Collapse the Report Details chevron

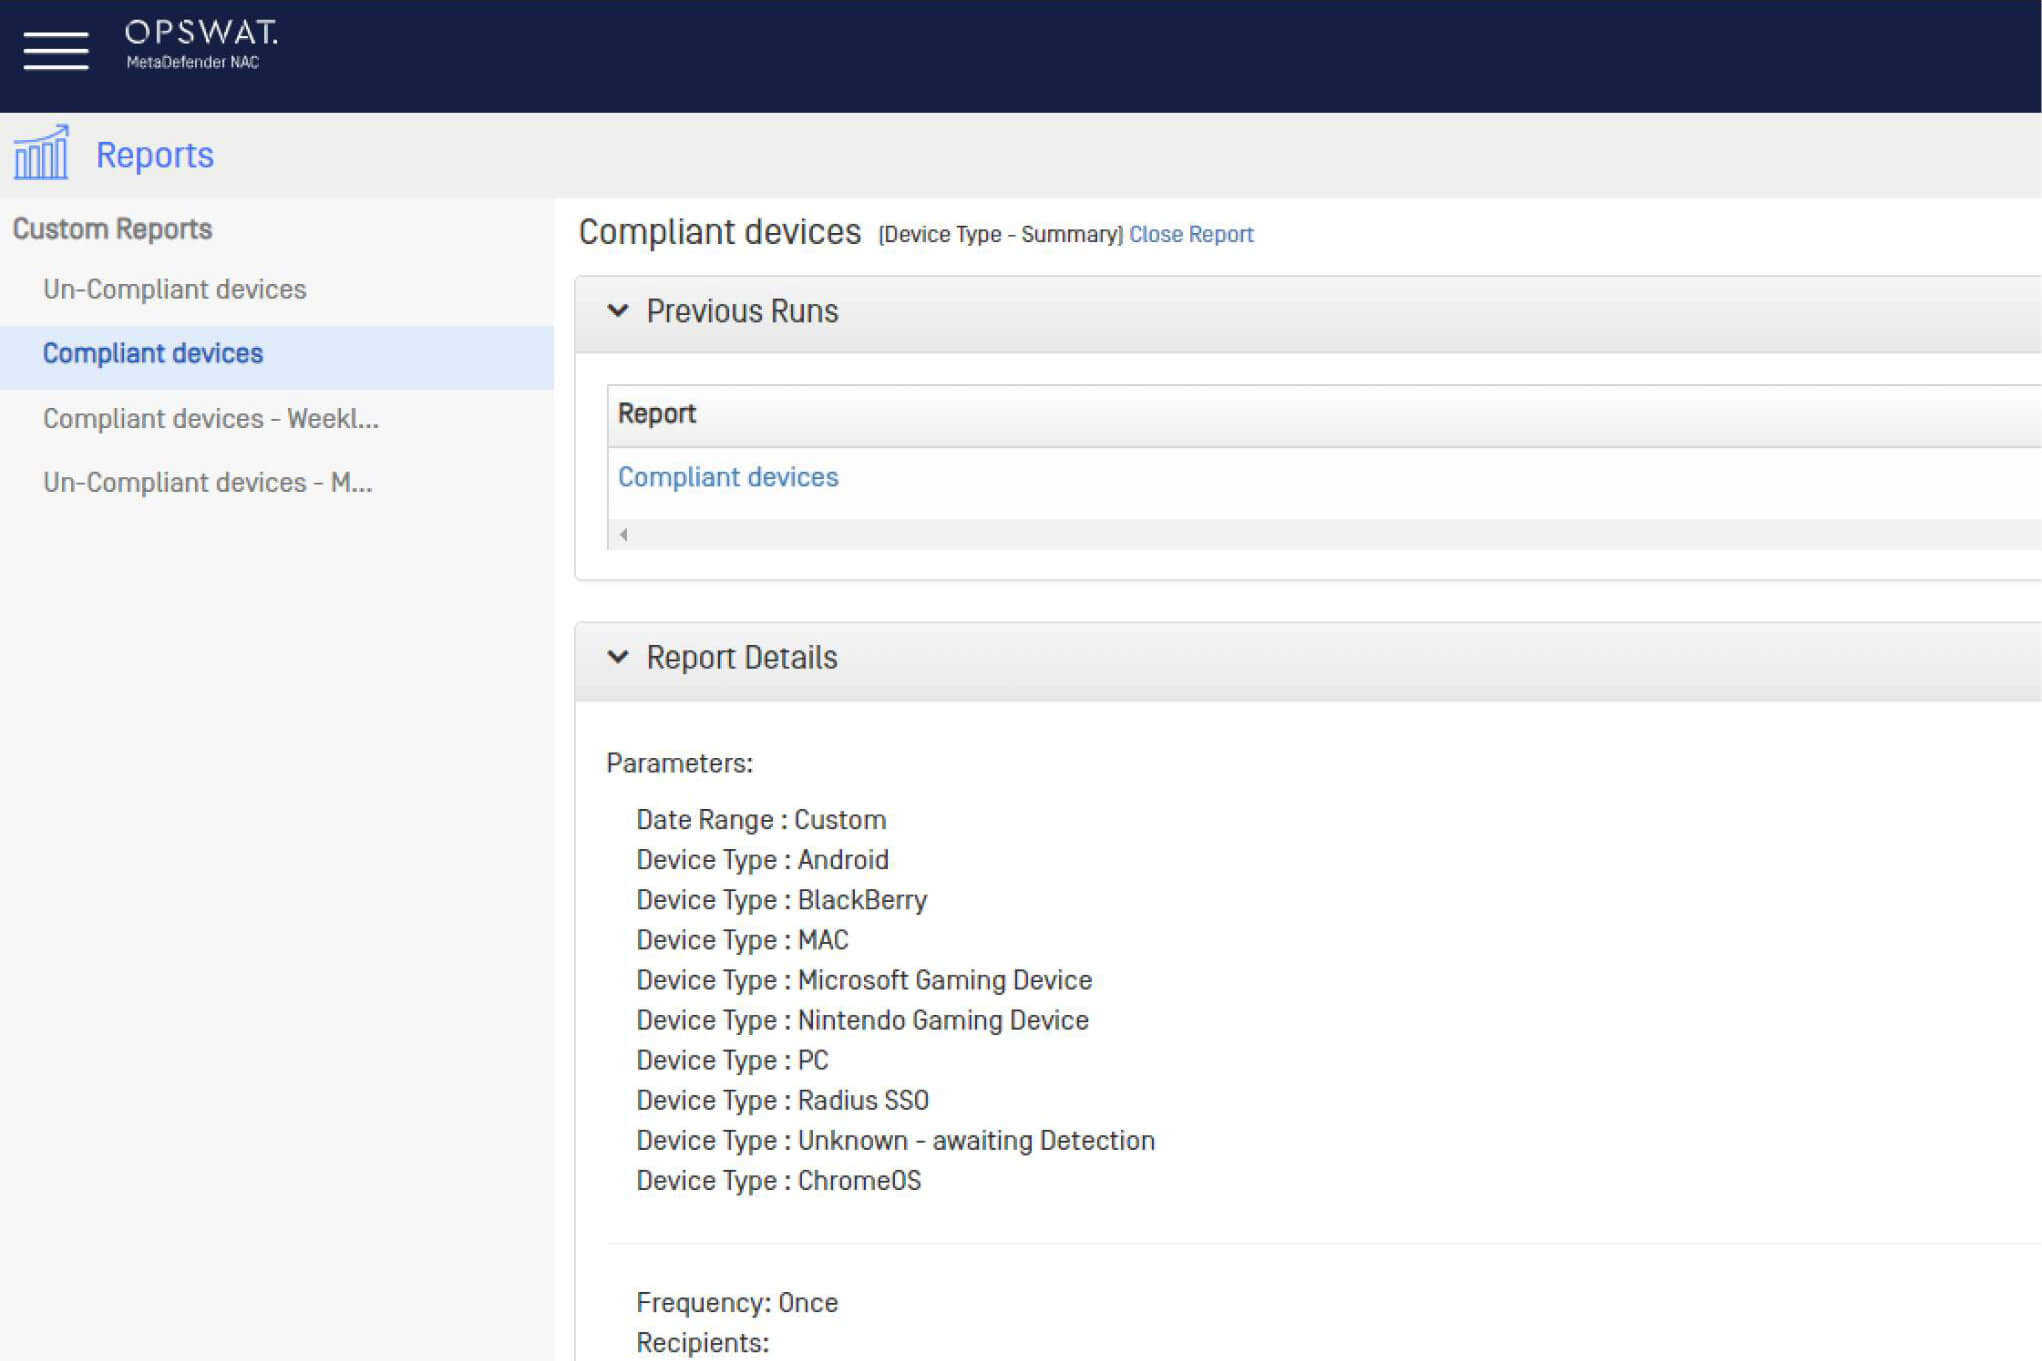pos(618,657)
